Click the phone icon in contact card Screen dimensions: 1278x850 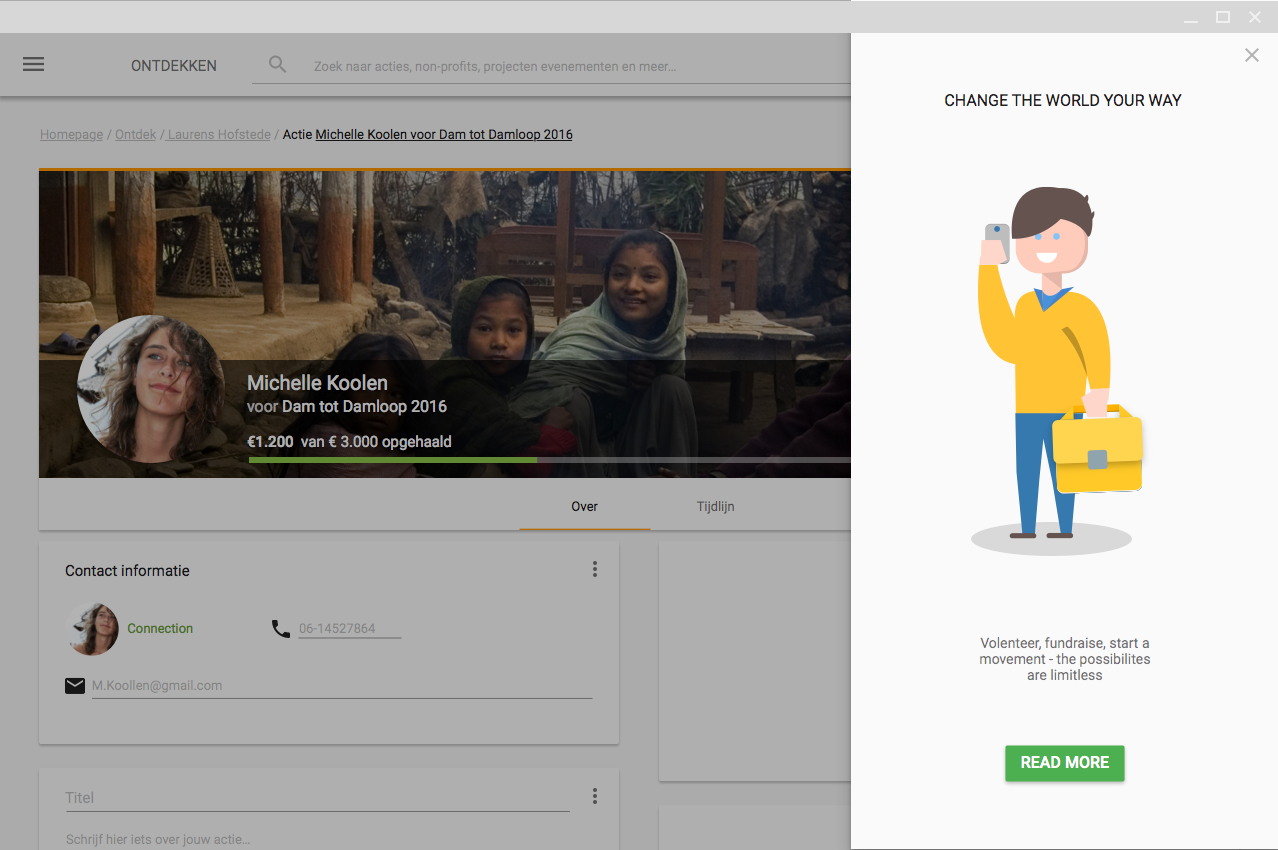(281, 628)
